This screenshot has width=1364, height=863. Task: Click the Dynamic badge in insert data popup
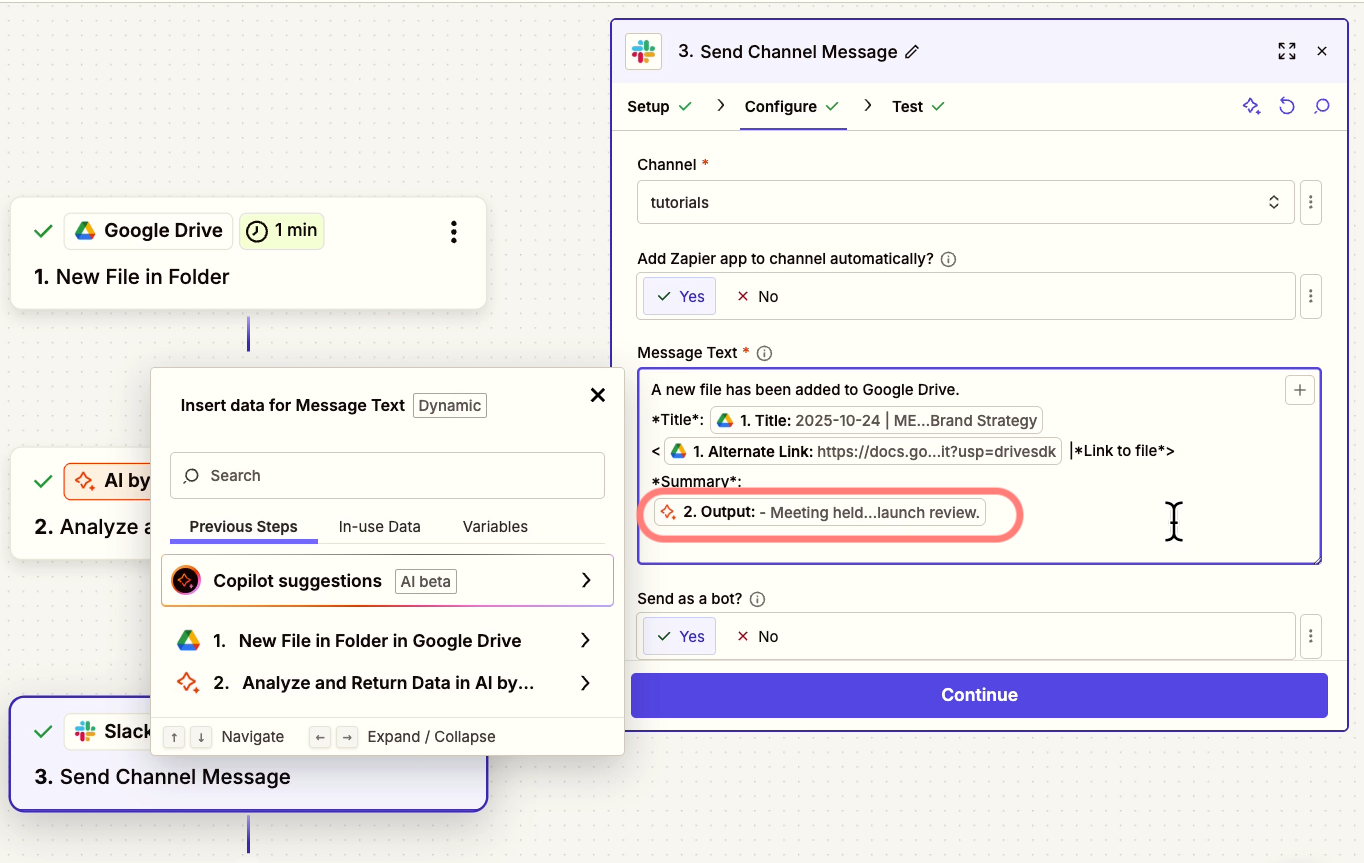coord(450,405)
